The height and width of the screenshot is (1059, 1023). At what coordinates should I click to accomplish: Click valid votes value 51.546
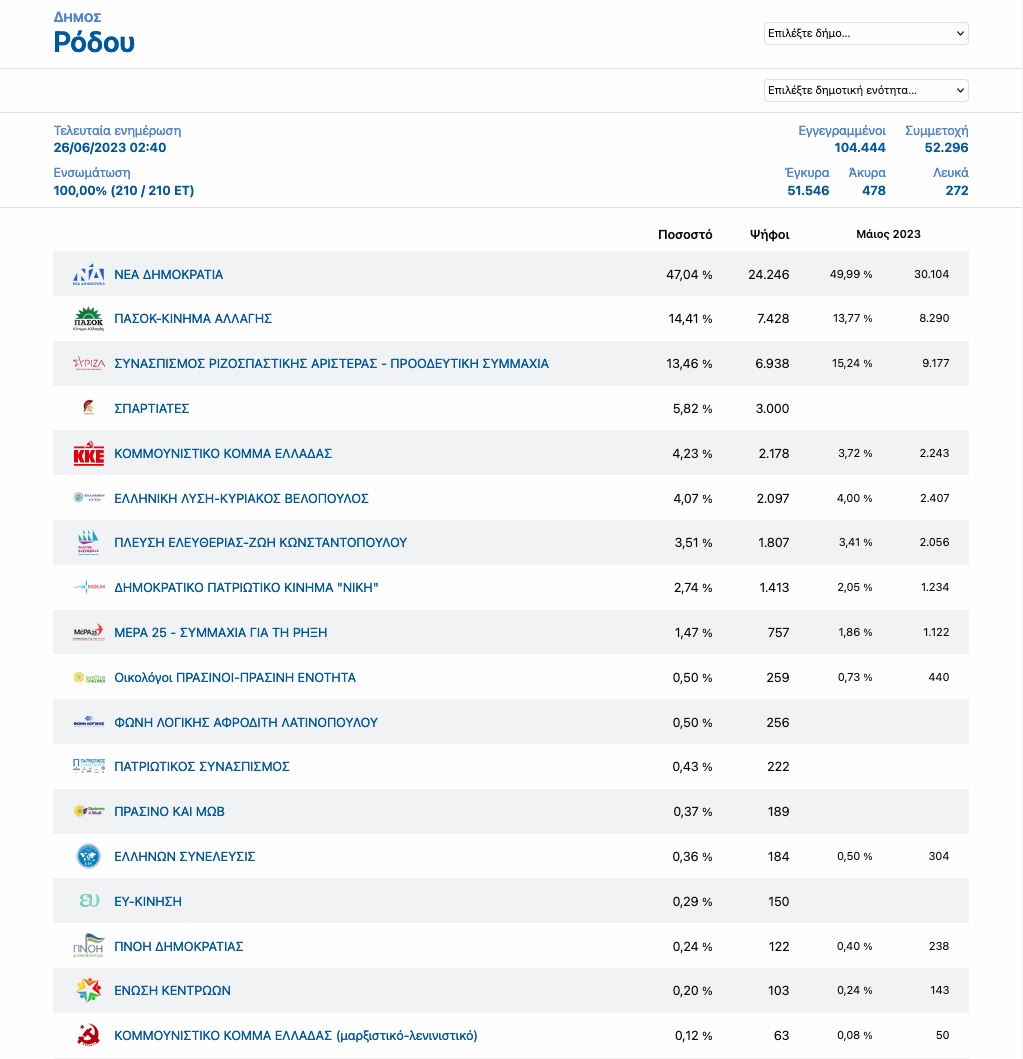(808, 190)
